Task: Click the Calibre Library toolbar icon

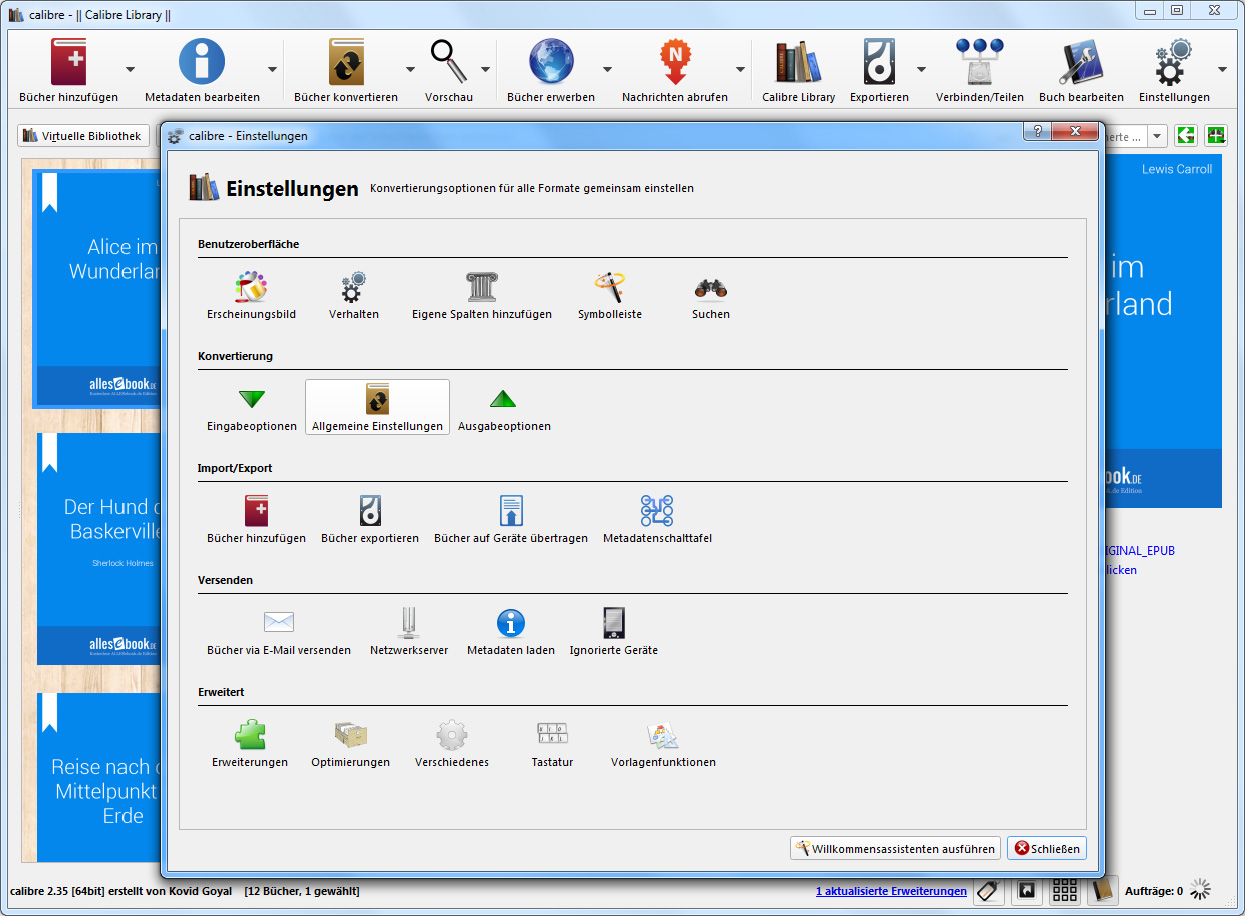Action: pyautogui.click(x=798, y=70)
